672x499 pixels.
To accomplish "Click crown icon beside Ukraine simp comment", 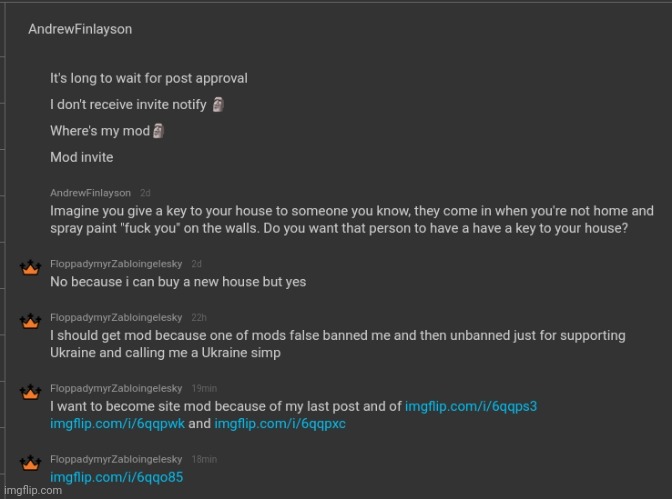I will click(30, 321).
